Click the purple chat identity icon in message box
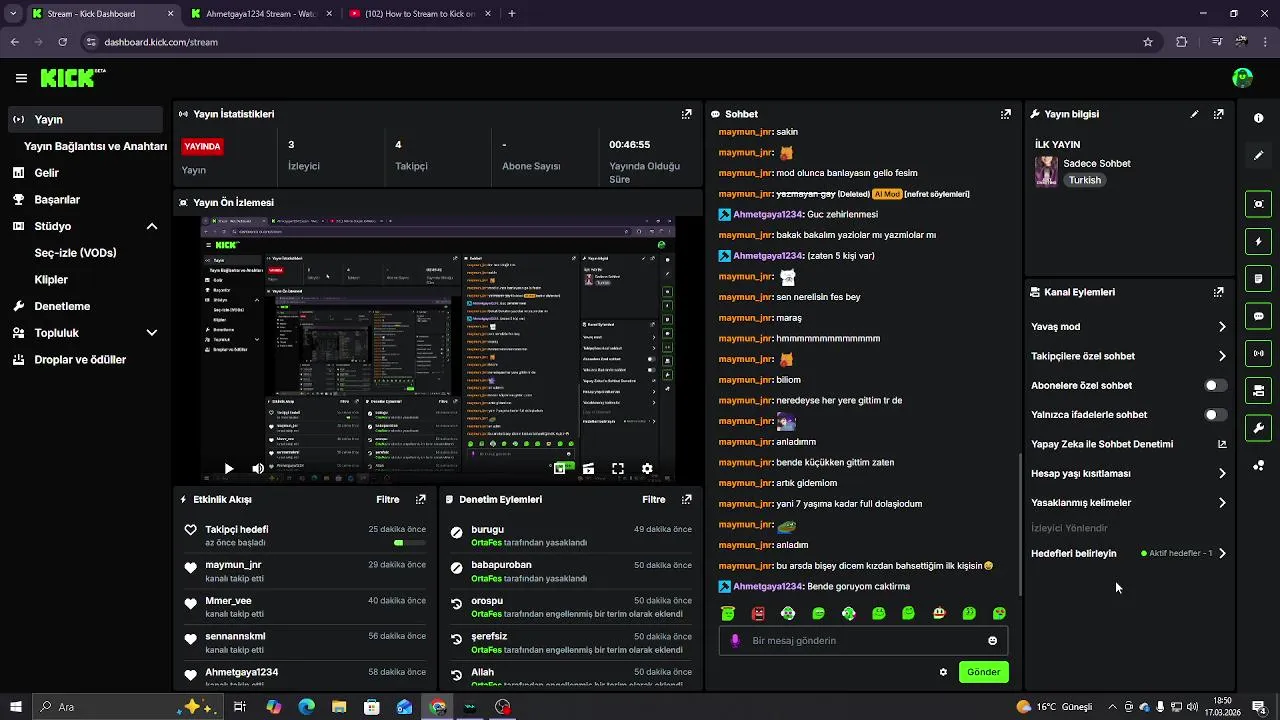 [x=735, y=641]
